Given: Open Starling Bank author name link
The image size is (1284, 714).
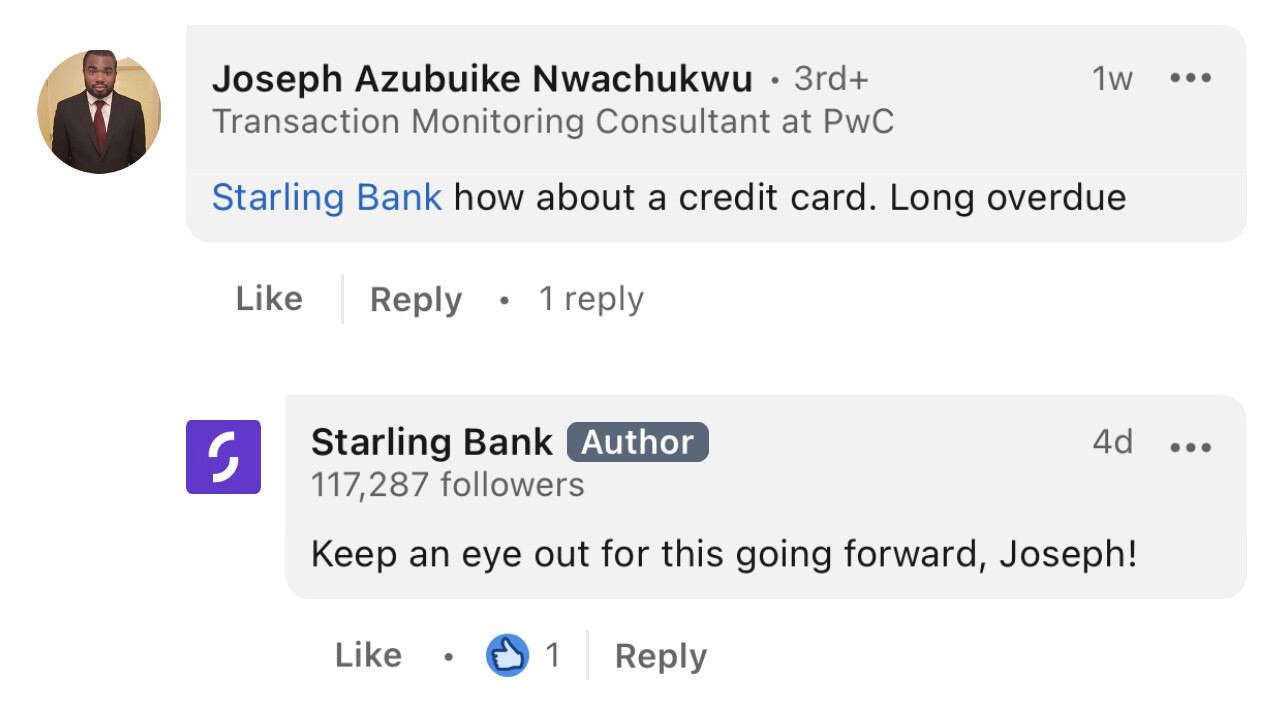Looking at the screenshot, I should click(x=431, y=442).
